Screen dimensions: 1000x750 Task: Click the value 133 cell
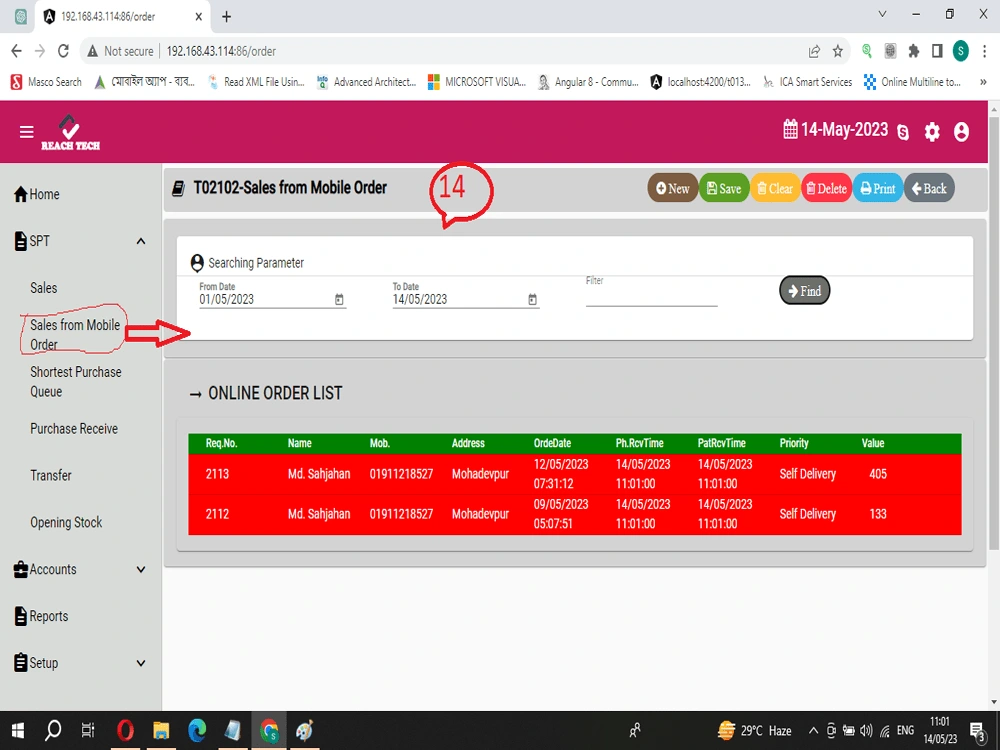(x=878, y=514)
